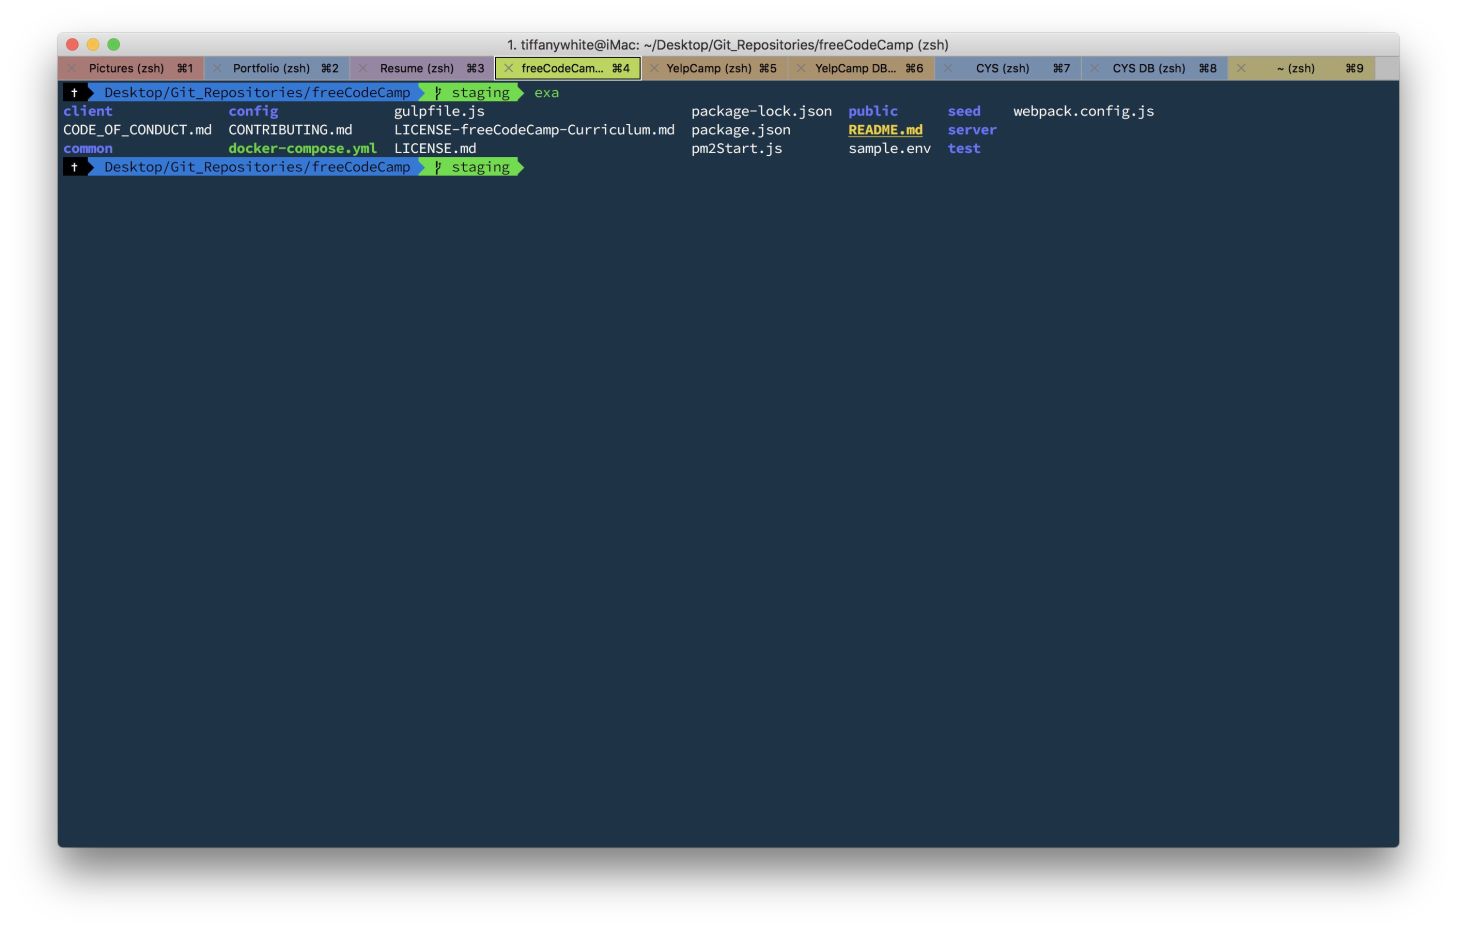Close the YelpCamp DB tab with its X

click(x=801, y=68)
